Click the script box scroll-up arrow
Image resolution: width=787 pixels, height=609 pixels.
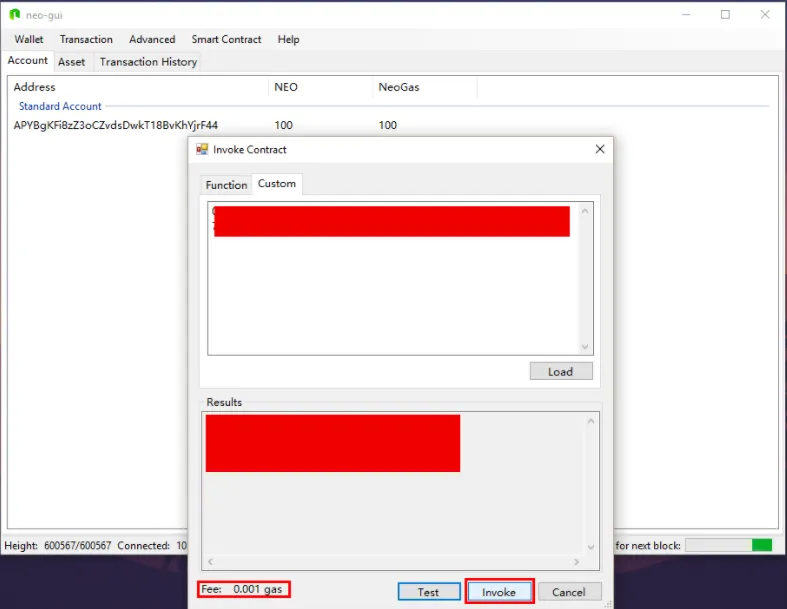[585, 211]
